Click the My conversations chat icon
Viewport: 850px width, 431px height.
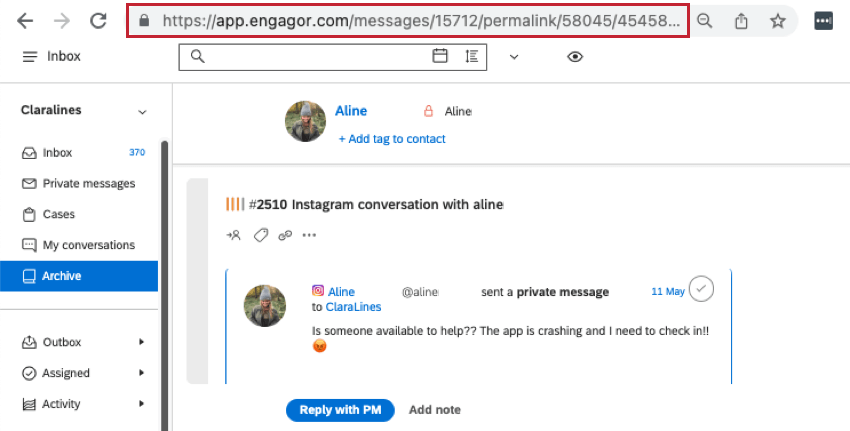[x=29, y=245]
